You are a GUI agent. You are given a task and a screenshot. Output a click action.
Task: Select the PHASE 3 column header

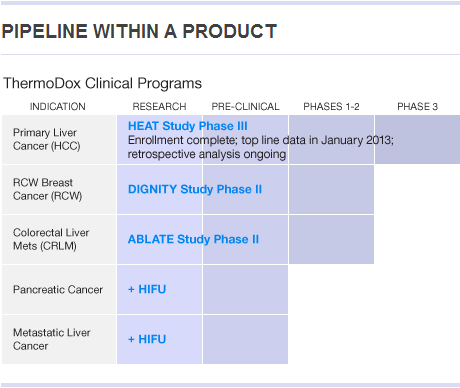417,107
